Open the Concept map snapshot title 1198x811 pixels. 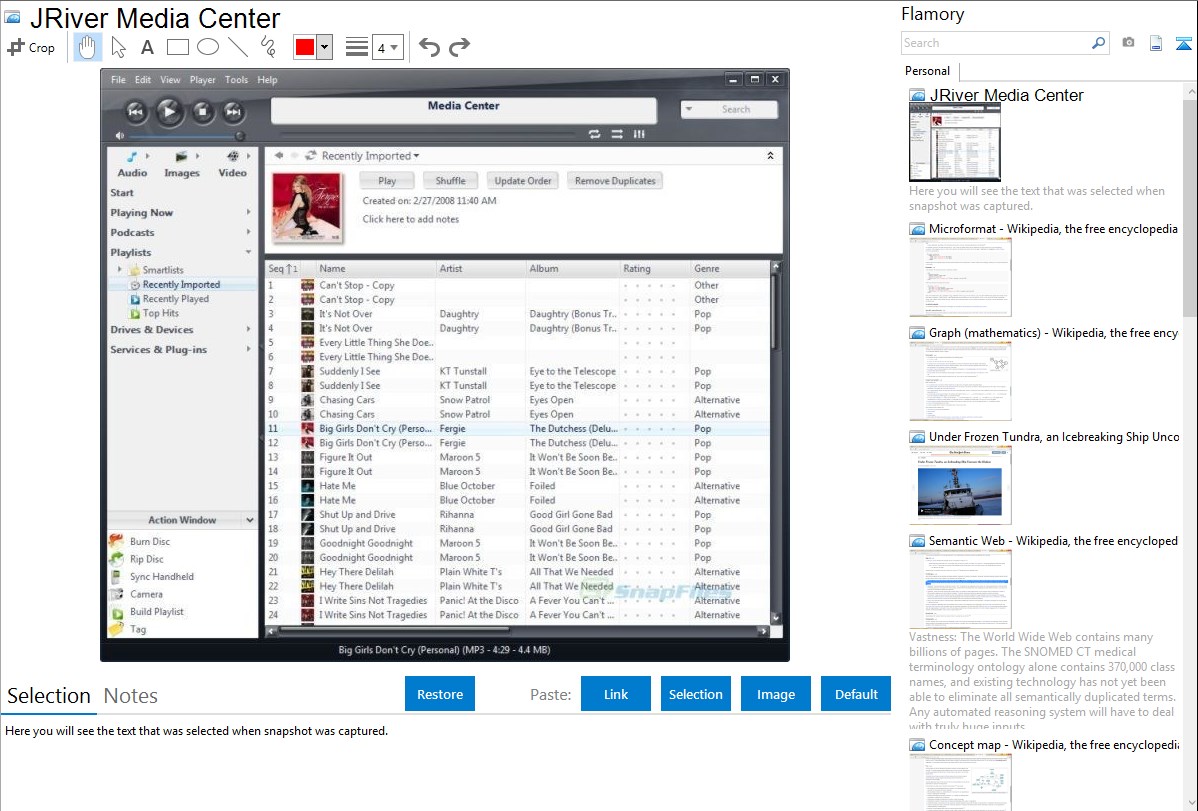tap(1054, 744)
